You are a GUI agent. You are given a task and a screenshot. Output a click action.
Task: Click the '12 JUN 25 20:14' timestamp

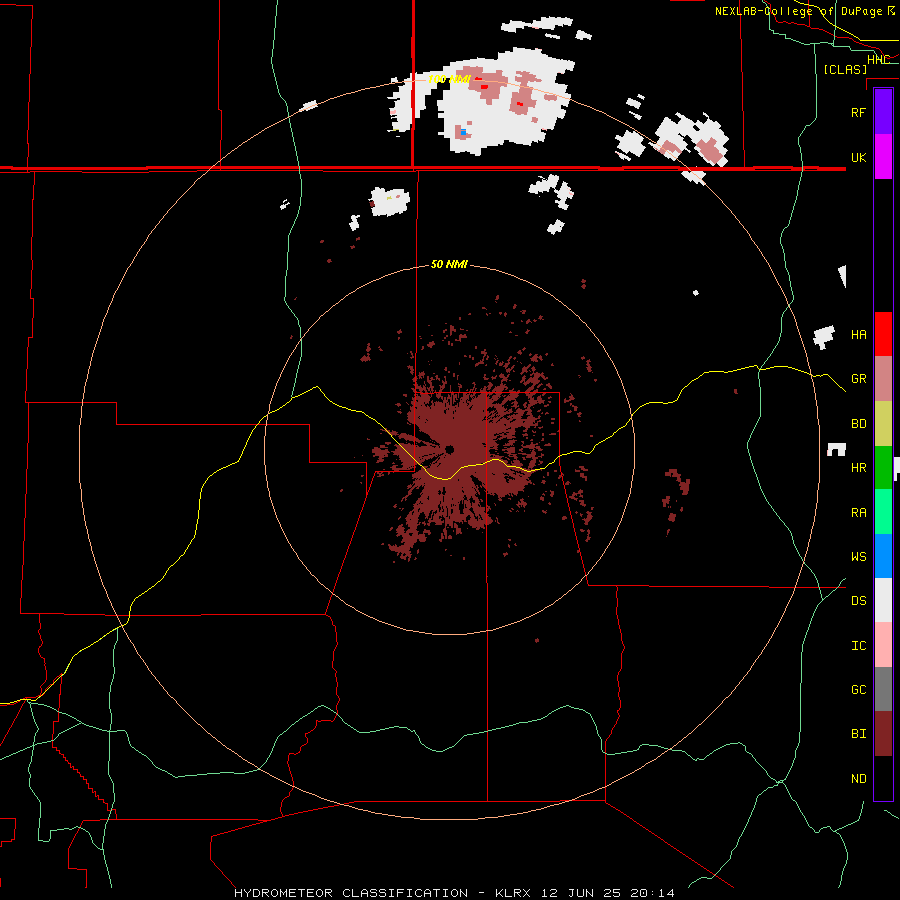click(x=608, y=893)
